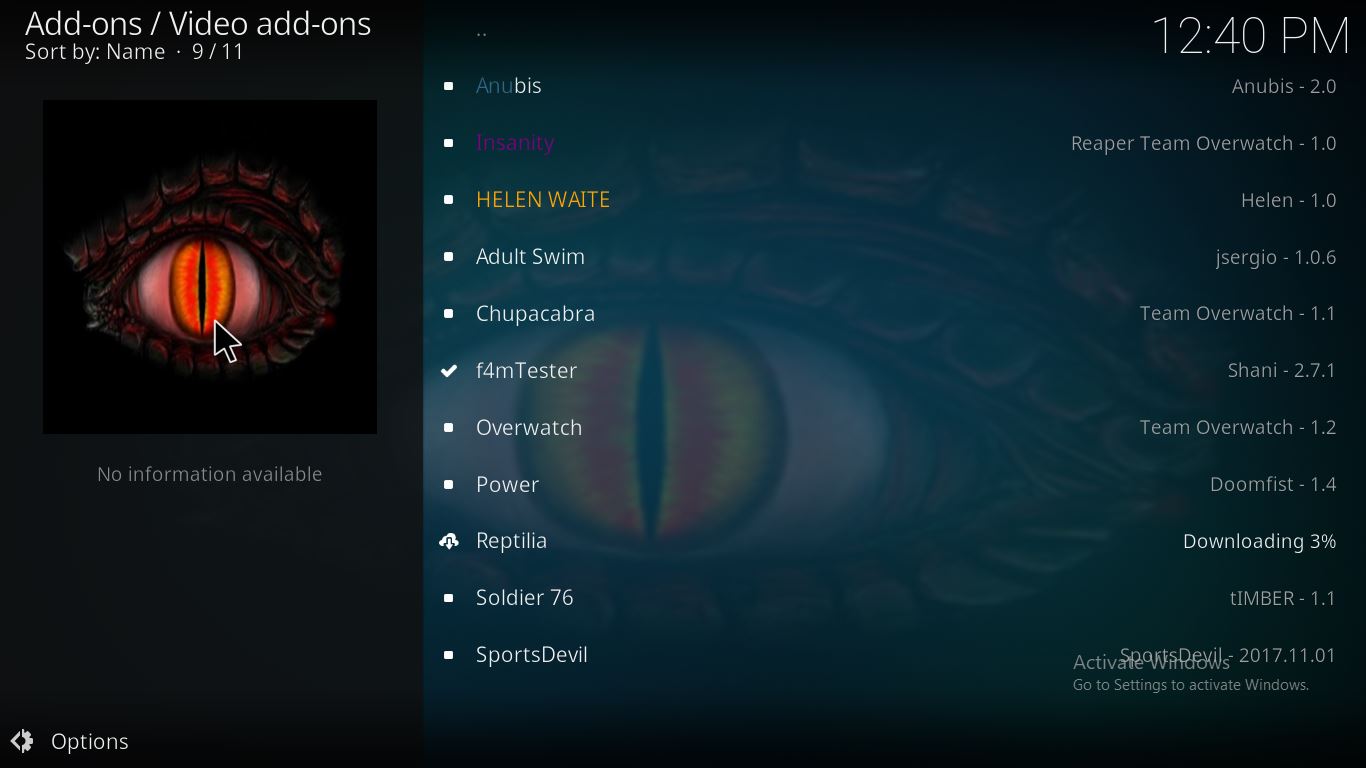Click the red dragon eye thumbnail

210,267
